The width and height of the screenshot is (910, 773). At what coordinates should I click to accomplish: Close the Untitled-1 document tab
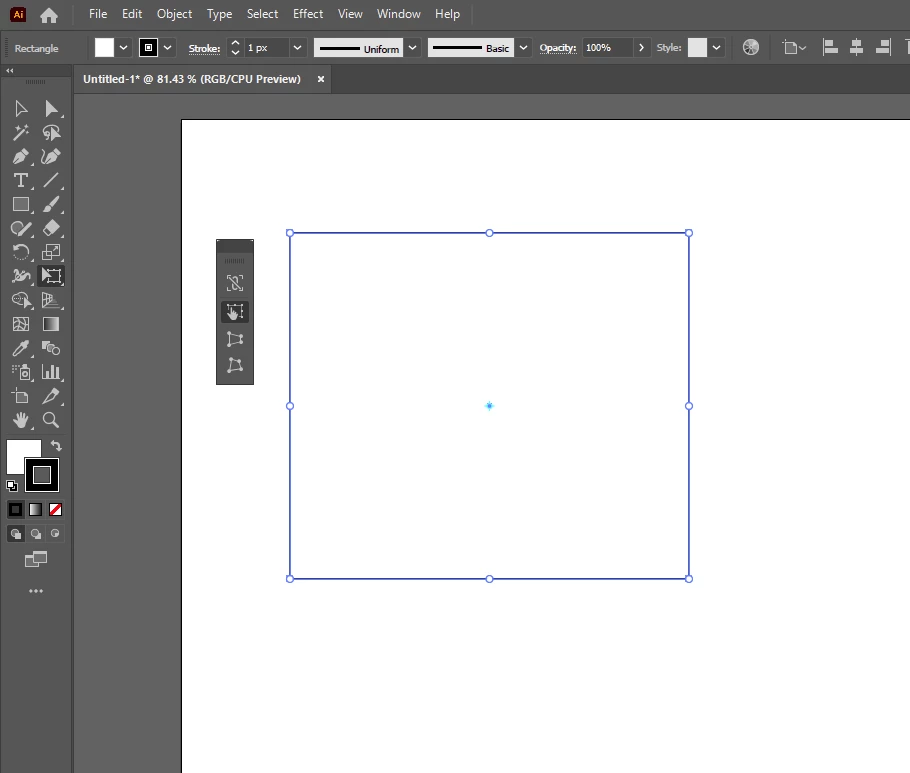[x=320, y=79]
